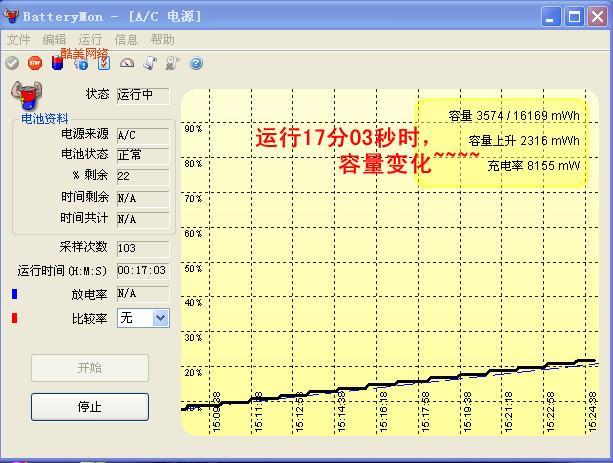Click the red 比较率 color marker
613x463 pixels.
(x=14, y=318)
